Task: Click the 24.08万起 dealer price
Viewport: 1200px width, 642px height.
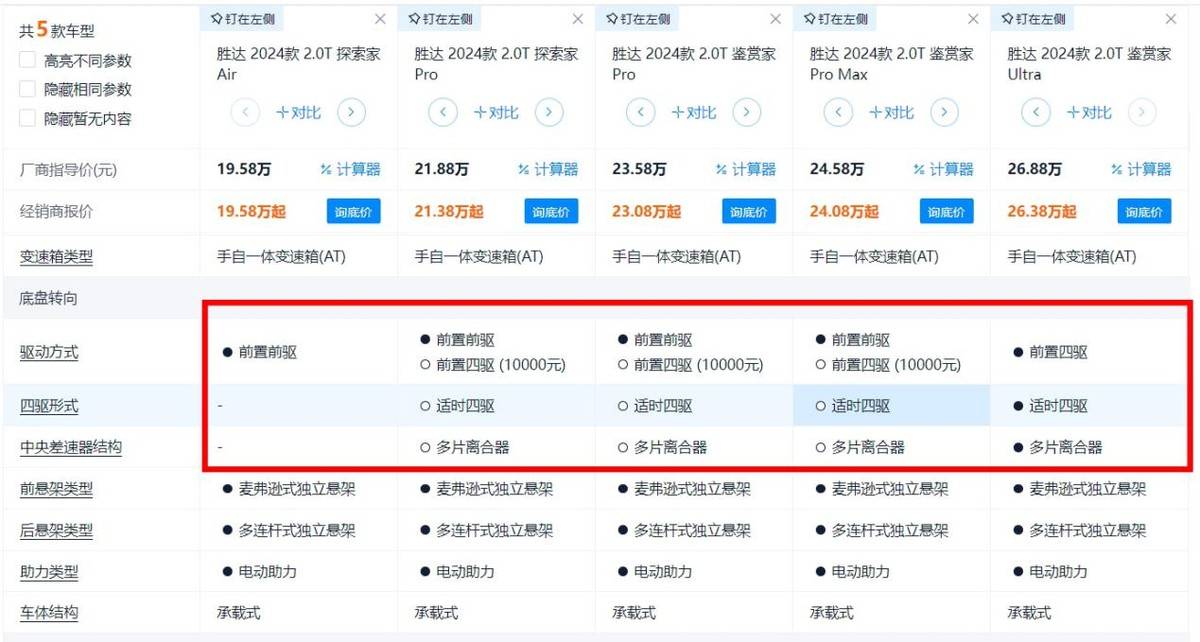Action: [x=845, y=212]
